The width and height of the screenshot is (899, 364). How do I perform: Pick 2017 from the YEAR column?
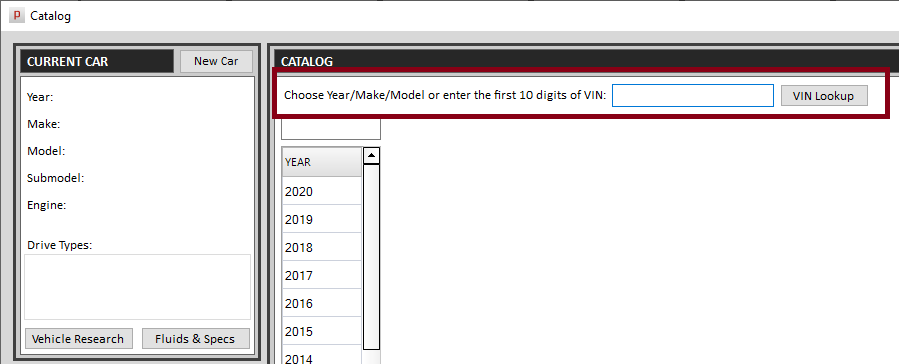pos(322,276)
